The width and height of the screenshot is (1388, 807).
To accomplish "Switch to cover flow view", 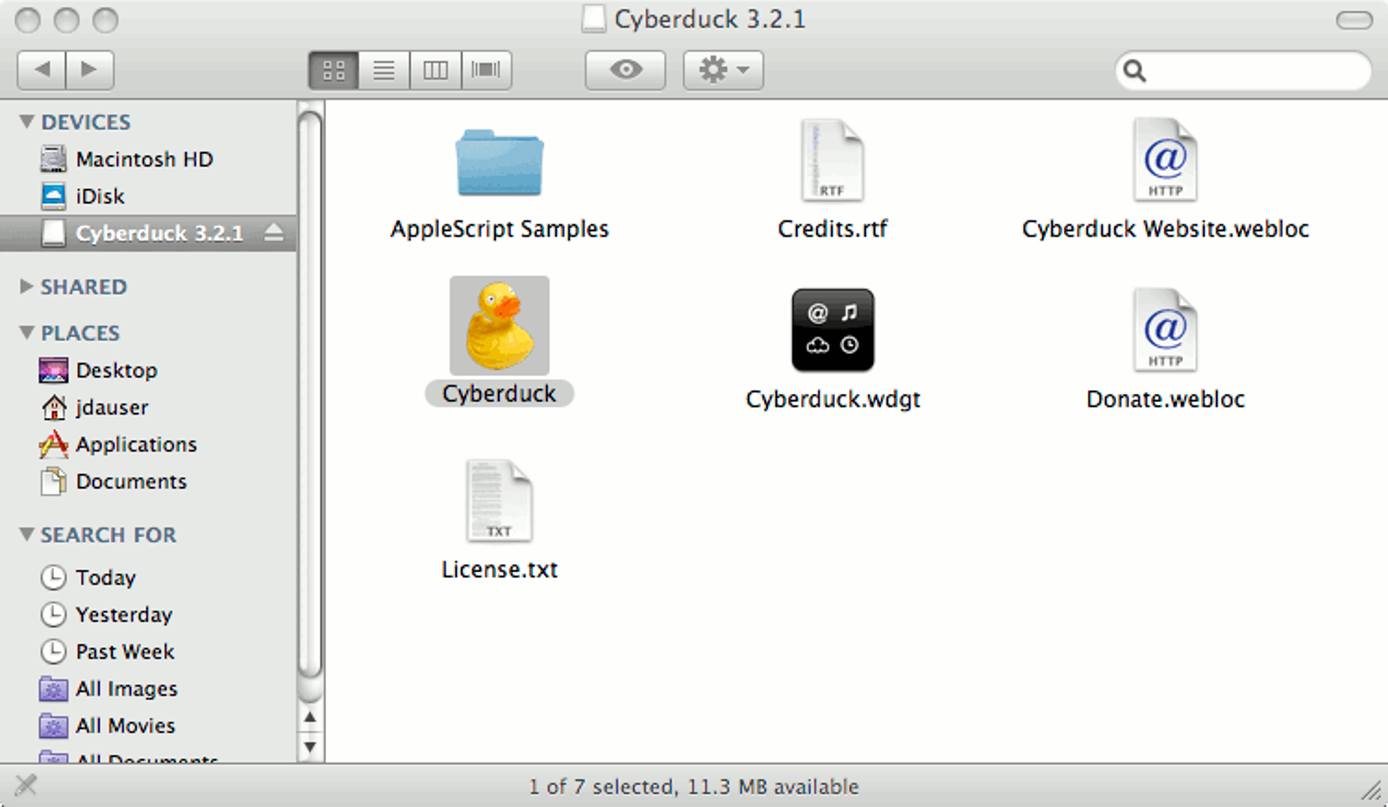I will point(486,70).
